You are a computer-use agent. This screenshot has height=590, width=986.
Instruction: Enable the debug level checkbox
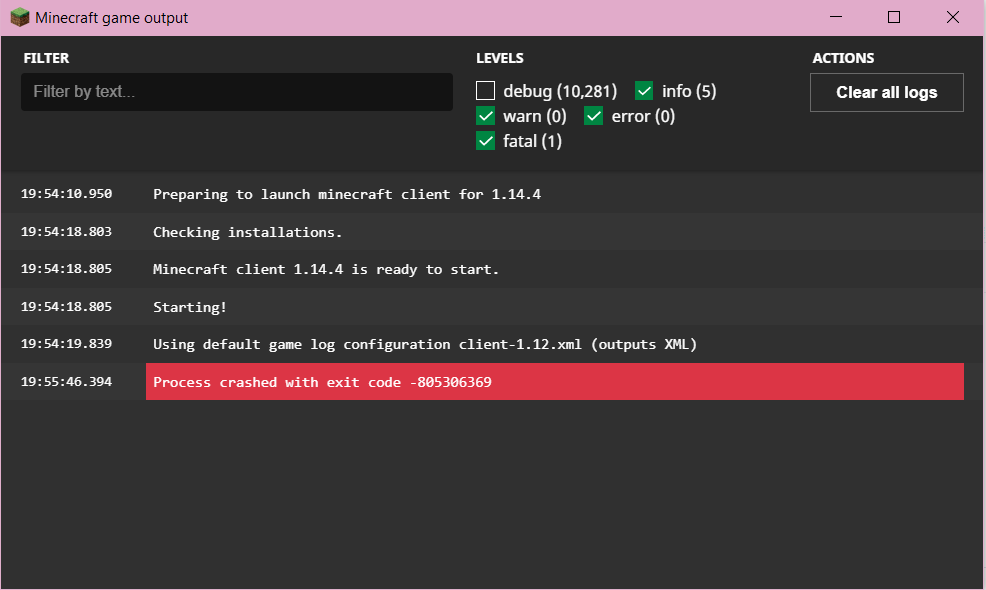486,91
